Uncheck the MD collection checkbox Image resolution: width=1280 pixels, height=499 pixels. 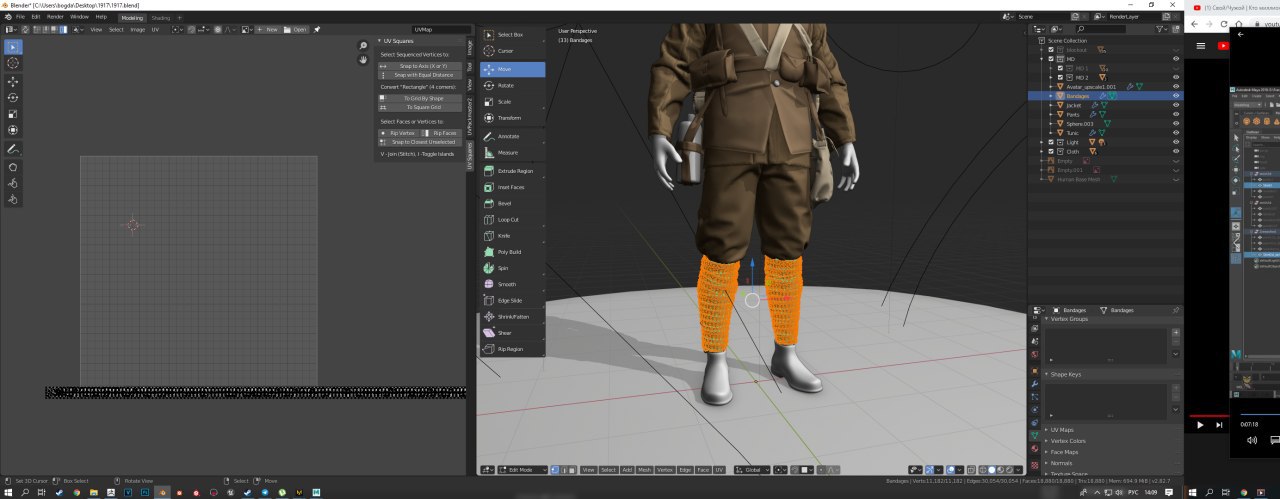pyautogui.click(x=1050, y=58)
